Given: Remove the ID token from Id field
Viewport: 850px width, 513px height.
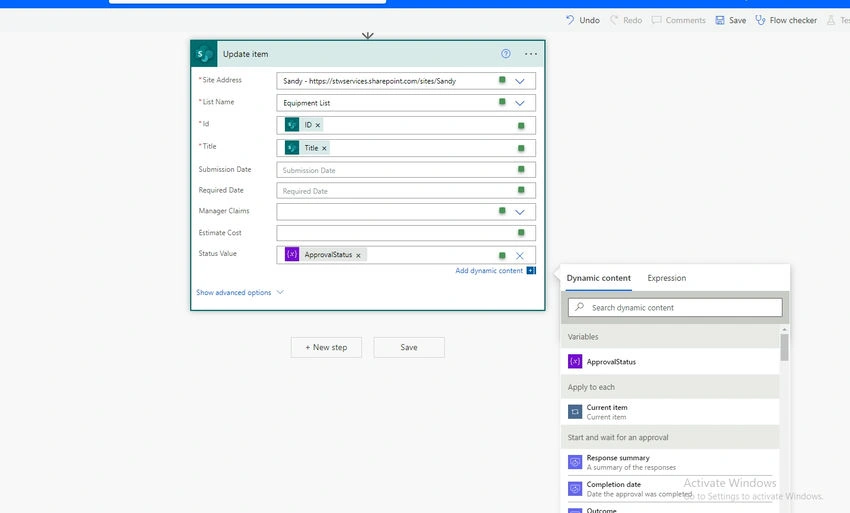Looking at the screenshot, I should pyautogui.click(x=318, y=125).
